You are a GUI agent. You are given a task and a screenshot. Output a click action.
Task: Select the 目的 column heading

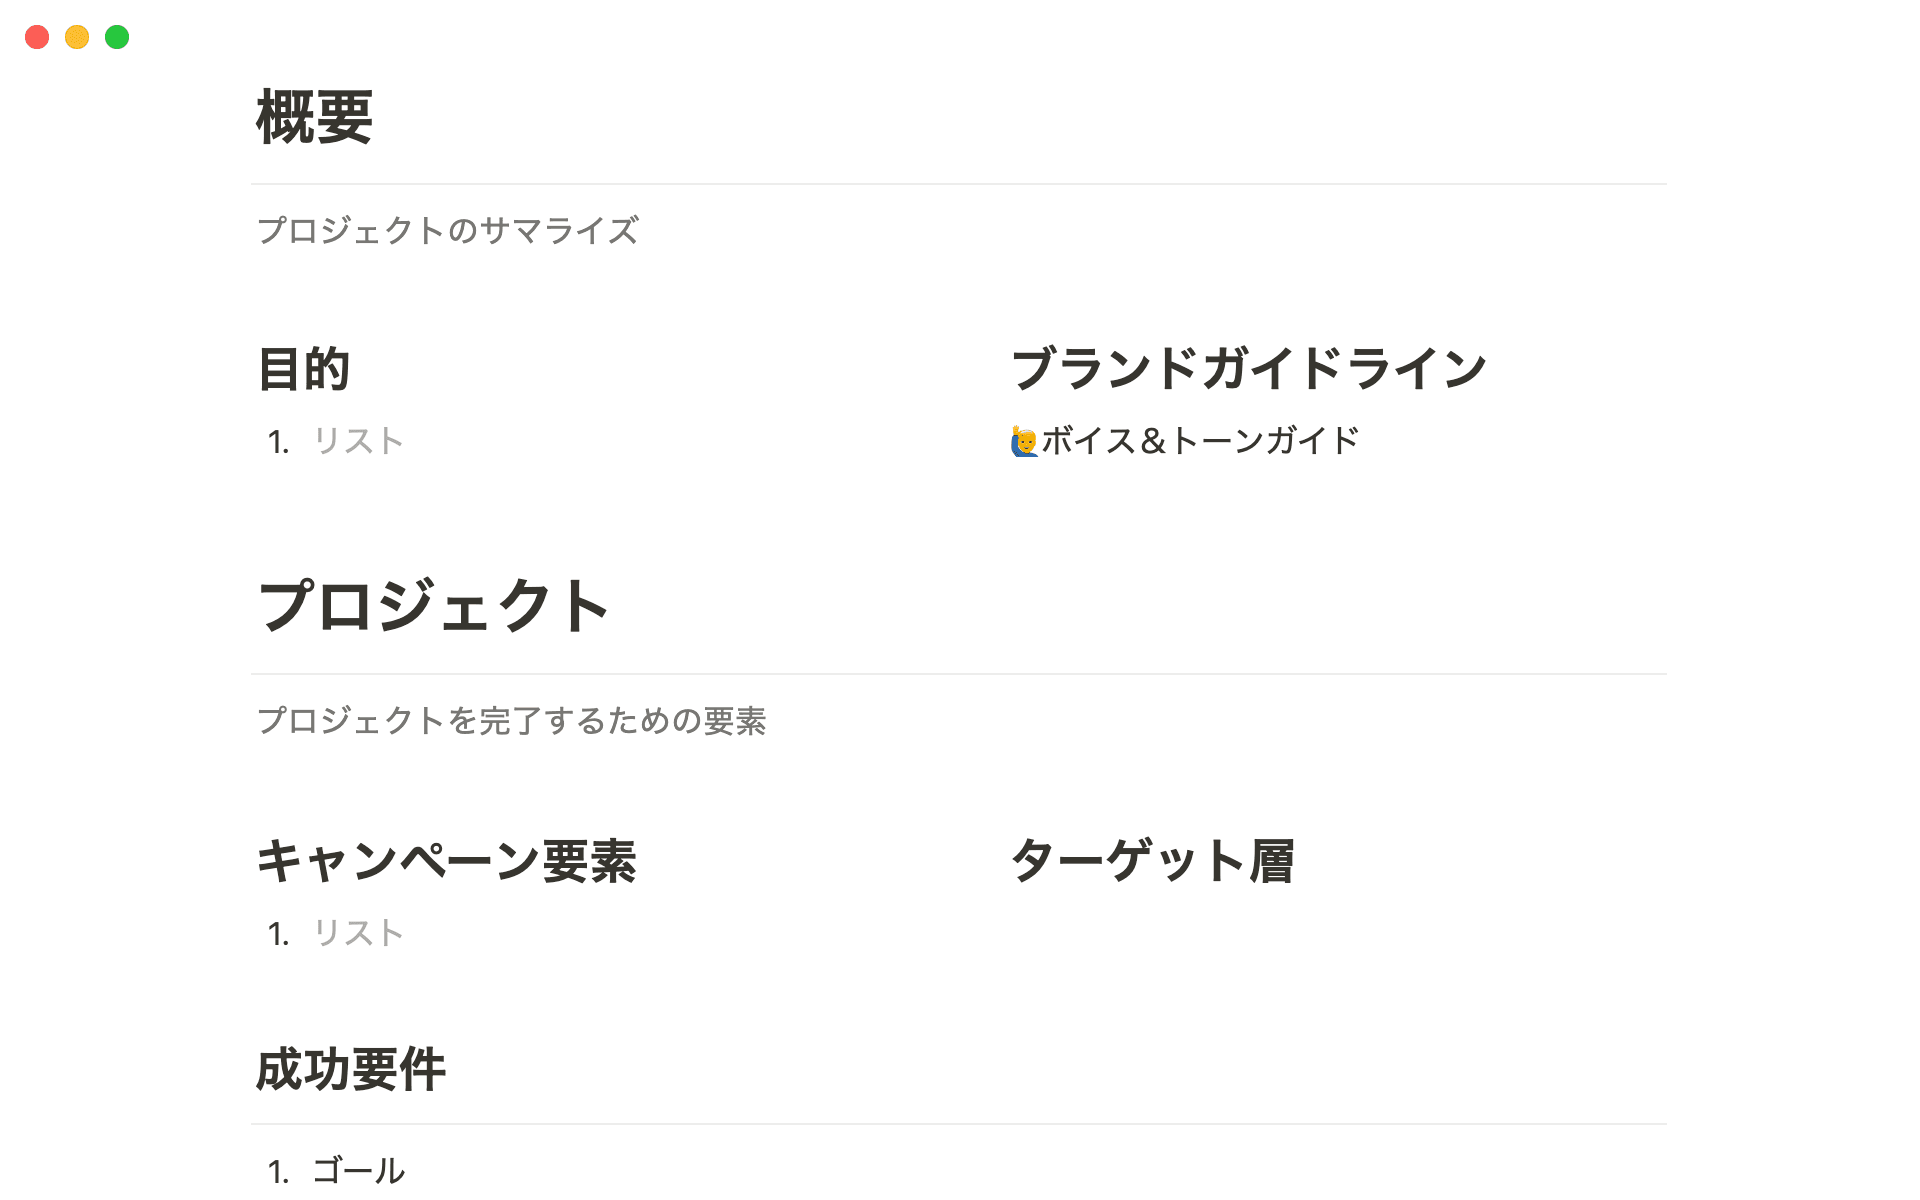click(x=304, y=368)
